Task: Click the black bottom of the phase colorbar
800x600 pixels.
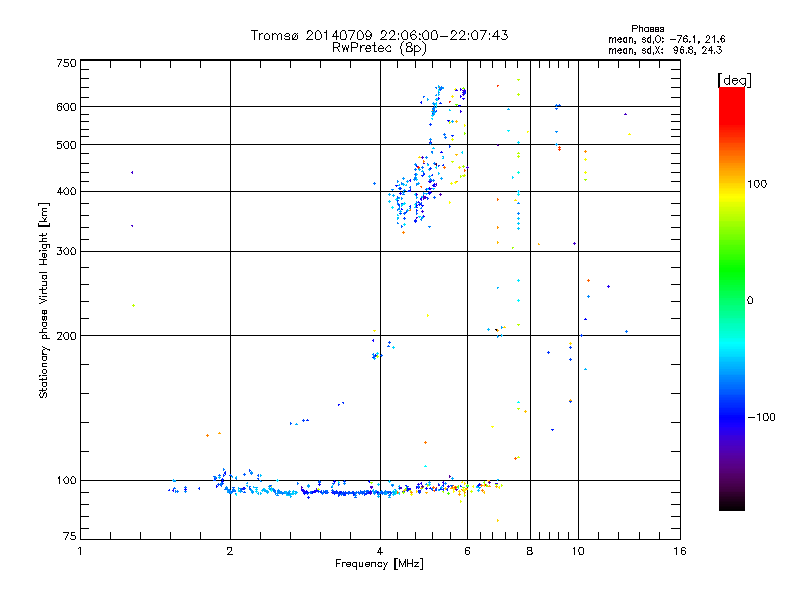Action: click(732, 503)
